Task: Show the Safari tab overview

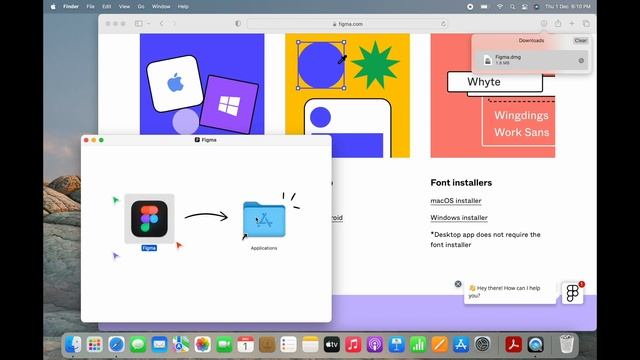Action: [x=586, y=24]
